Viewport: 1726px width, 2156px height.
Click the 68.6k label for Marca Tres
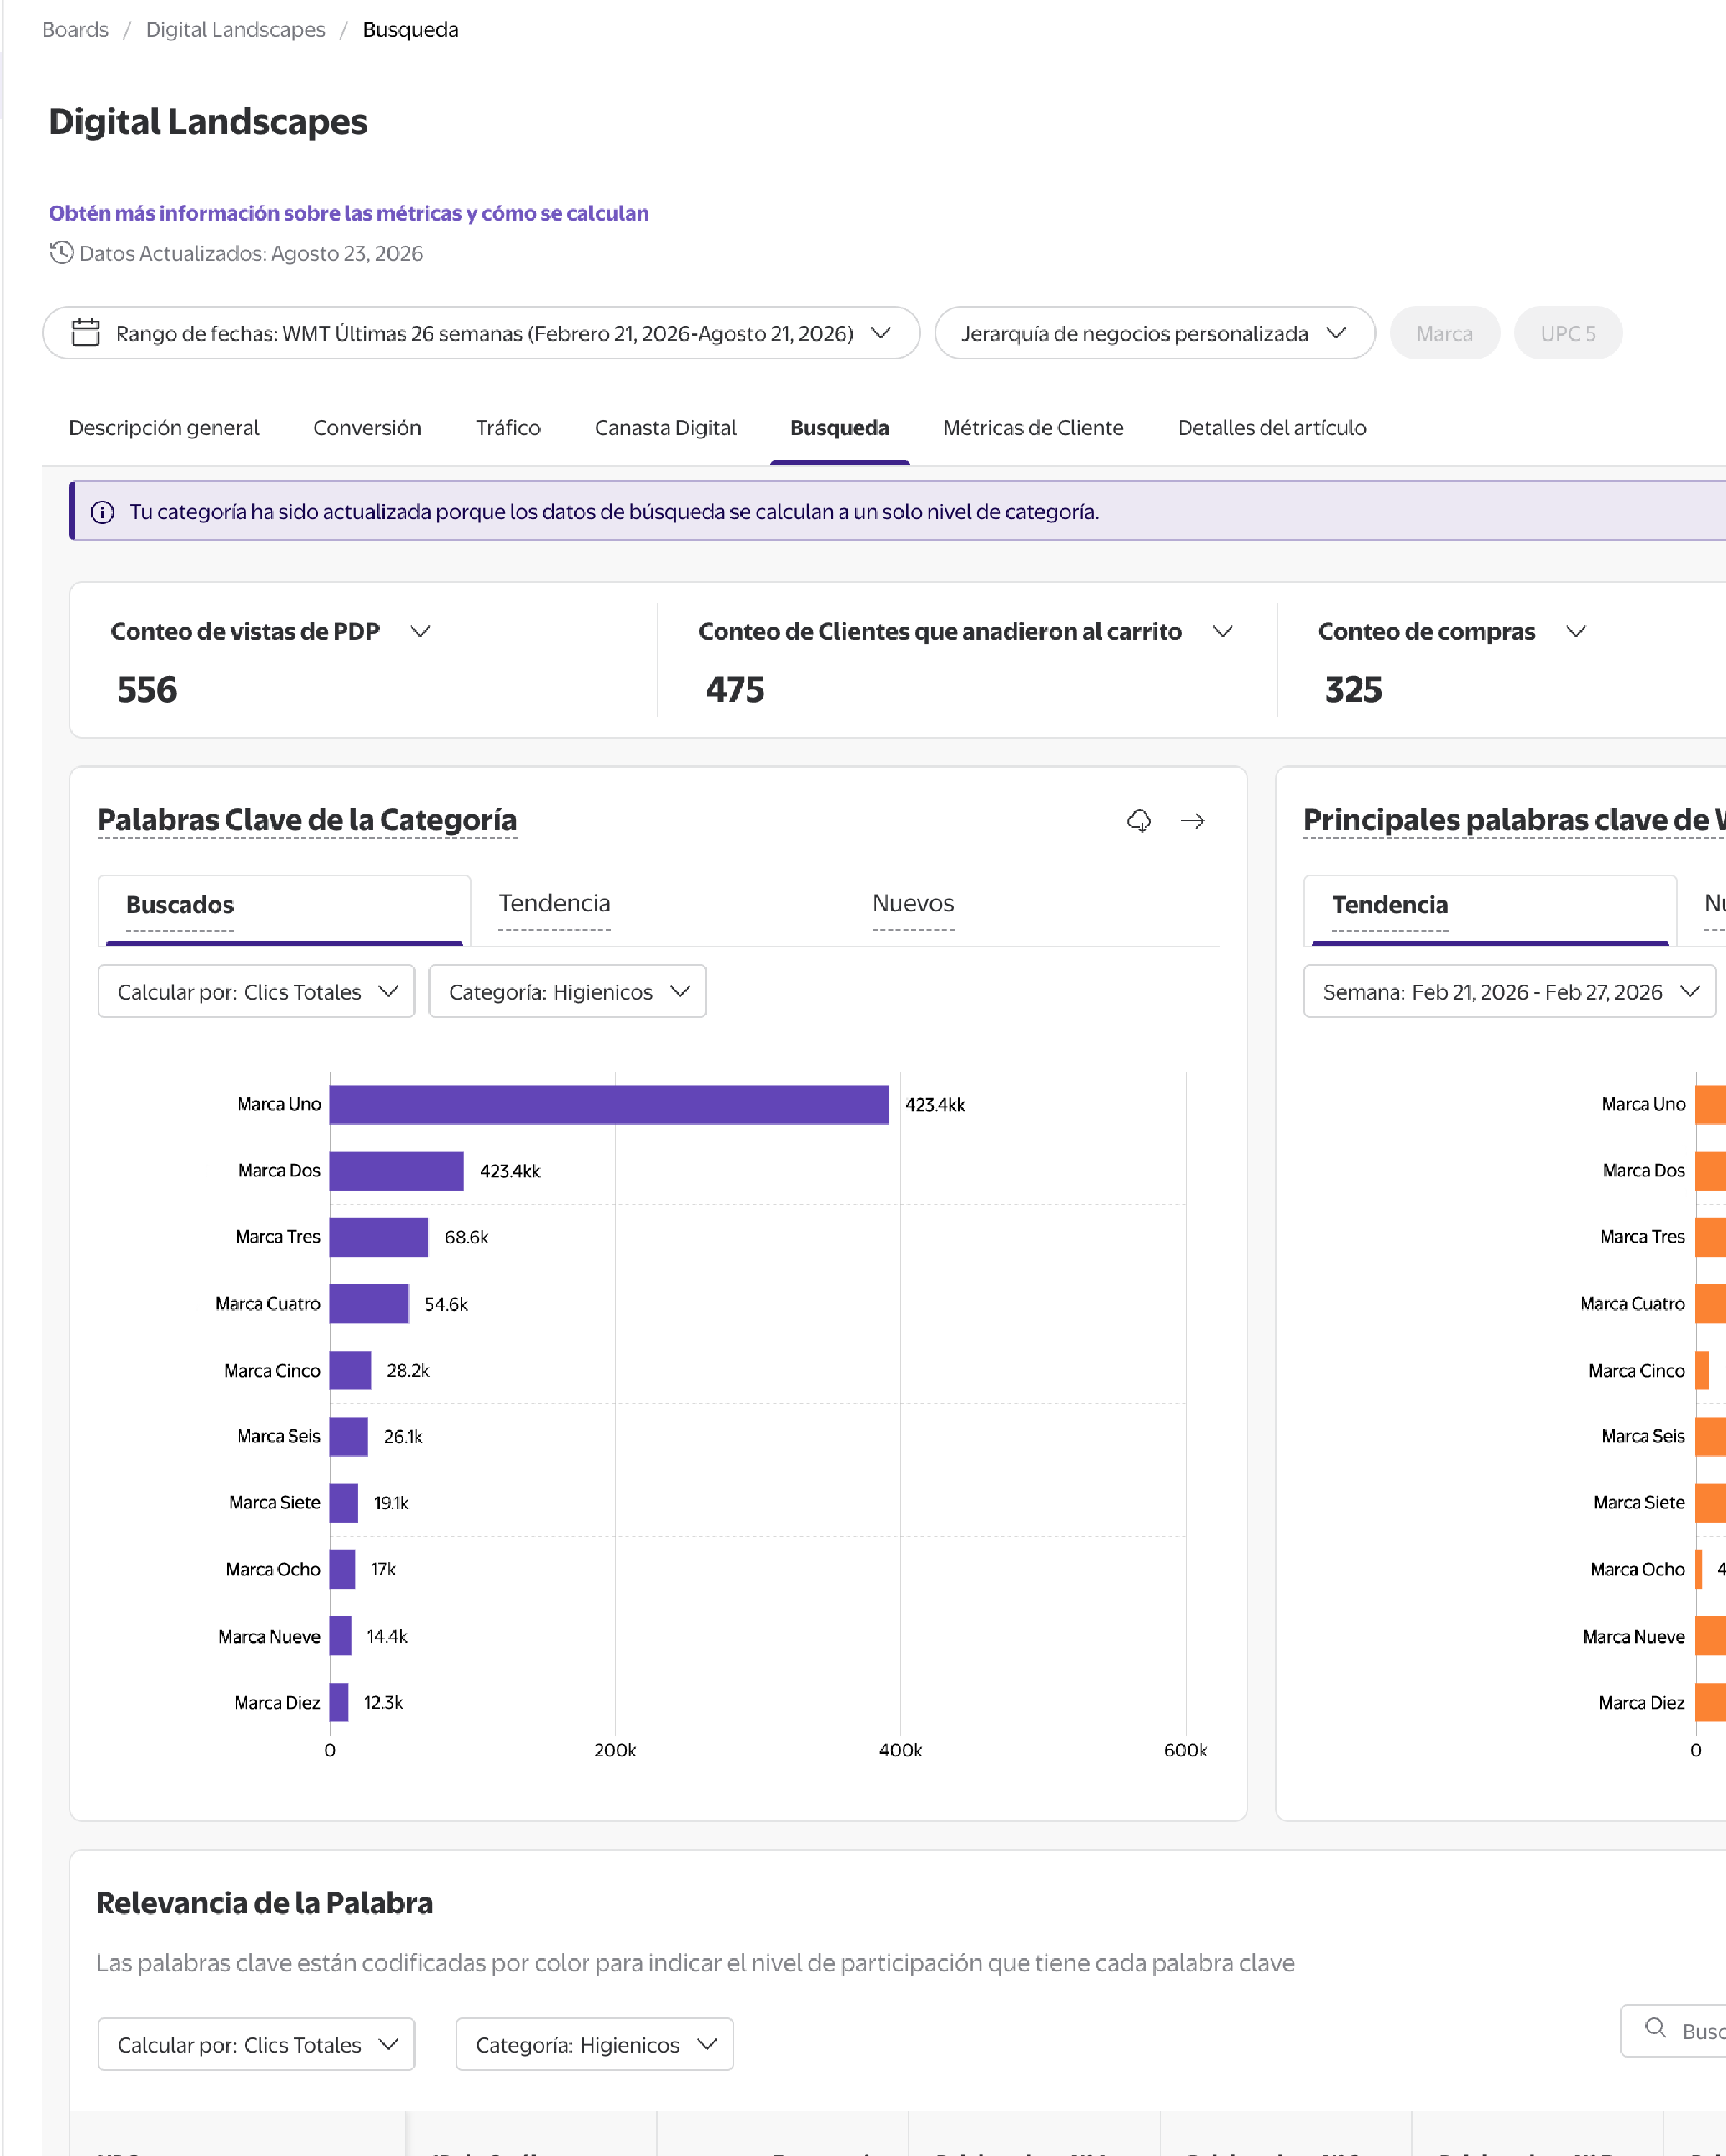click(467, 1237)
